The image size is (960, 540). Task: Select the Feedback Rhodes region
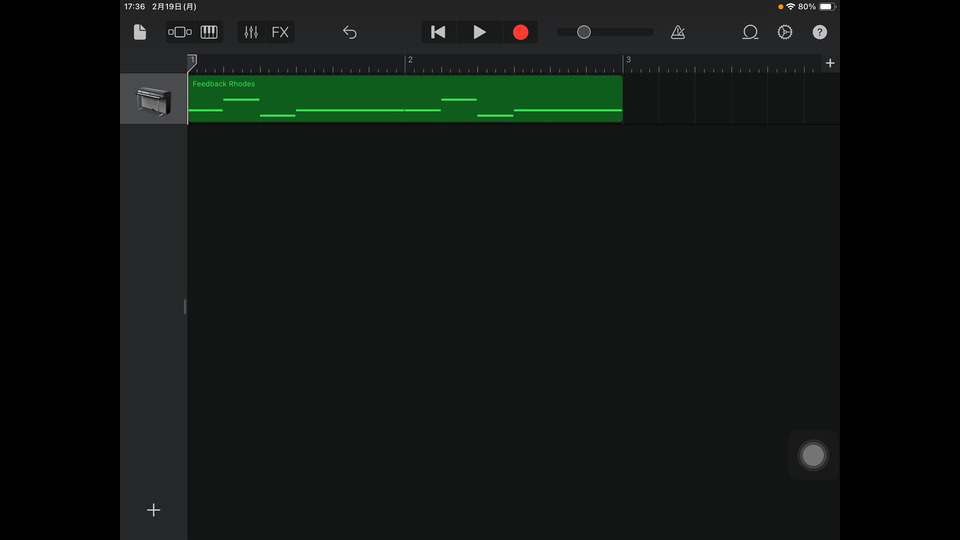click(405, 99)
